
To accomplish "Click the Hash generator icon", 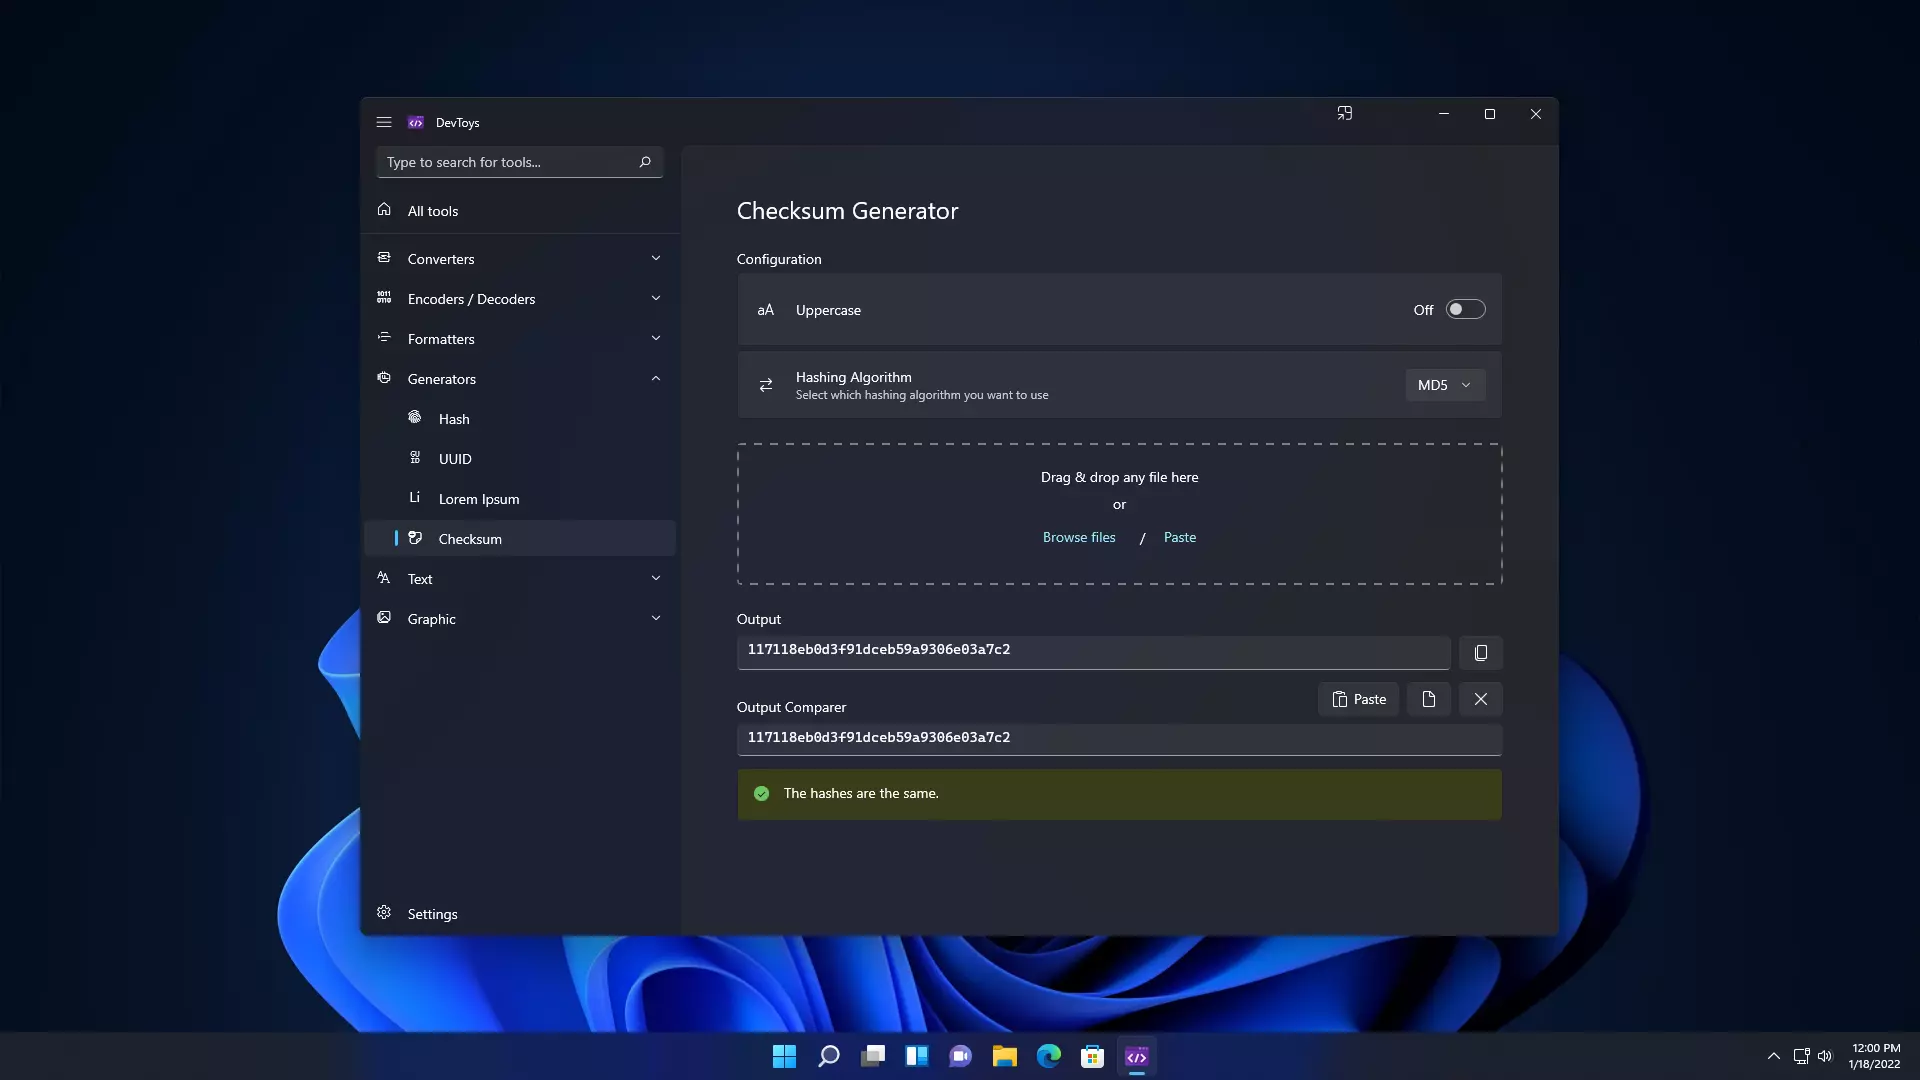I will (414, 417).
